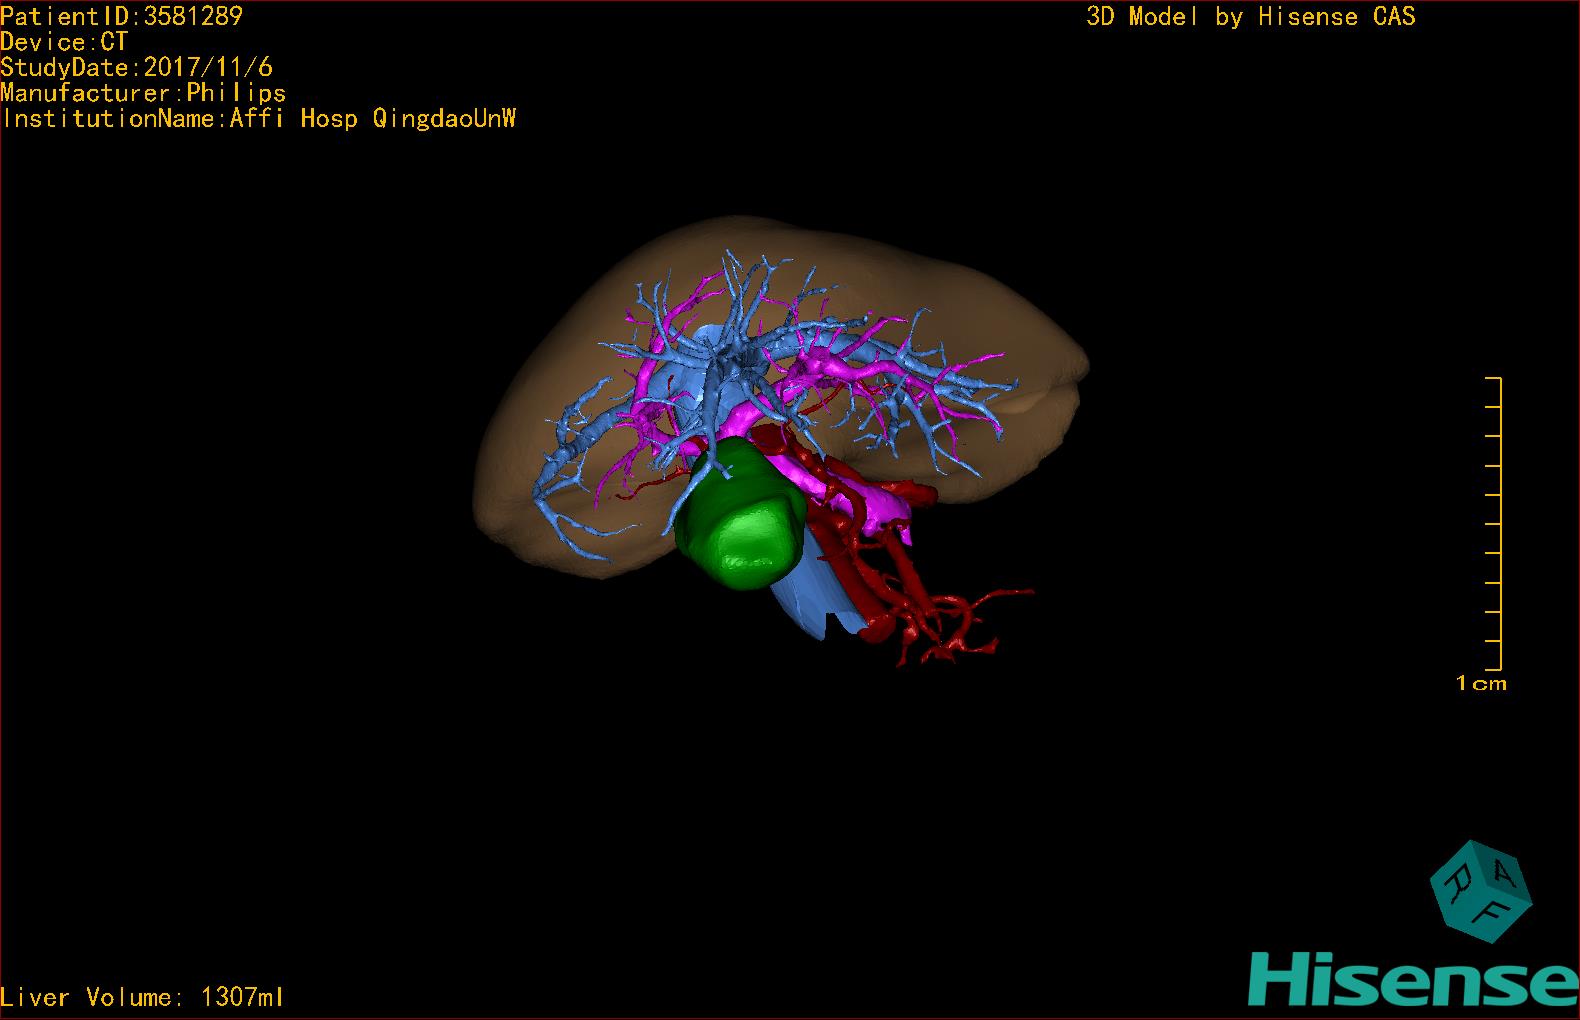Click the yellow vertical scale ruler
Viewport: 1580px width, 1020px height.
coord(1494,524)
